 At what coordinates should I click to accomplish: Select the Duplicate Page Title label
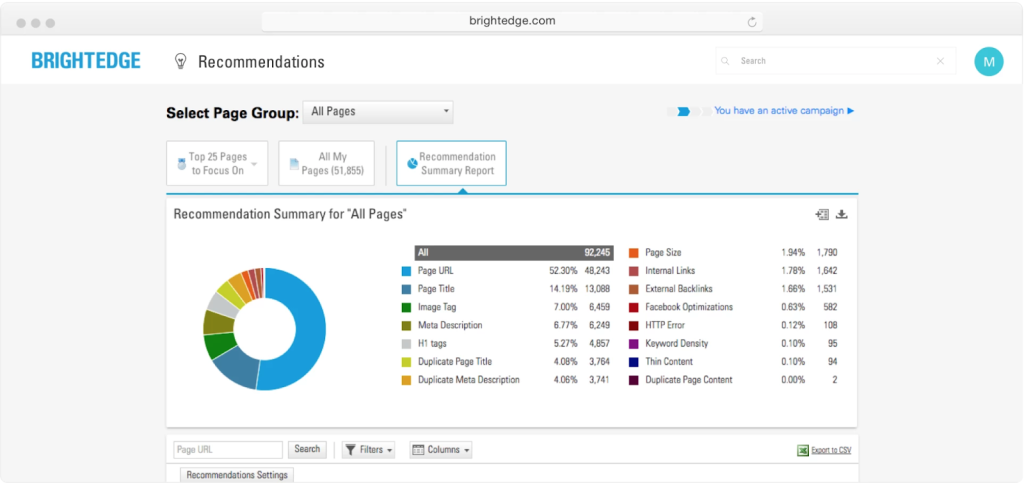point(455,362)
